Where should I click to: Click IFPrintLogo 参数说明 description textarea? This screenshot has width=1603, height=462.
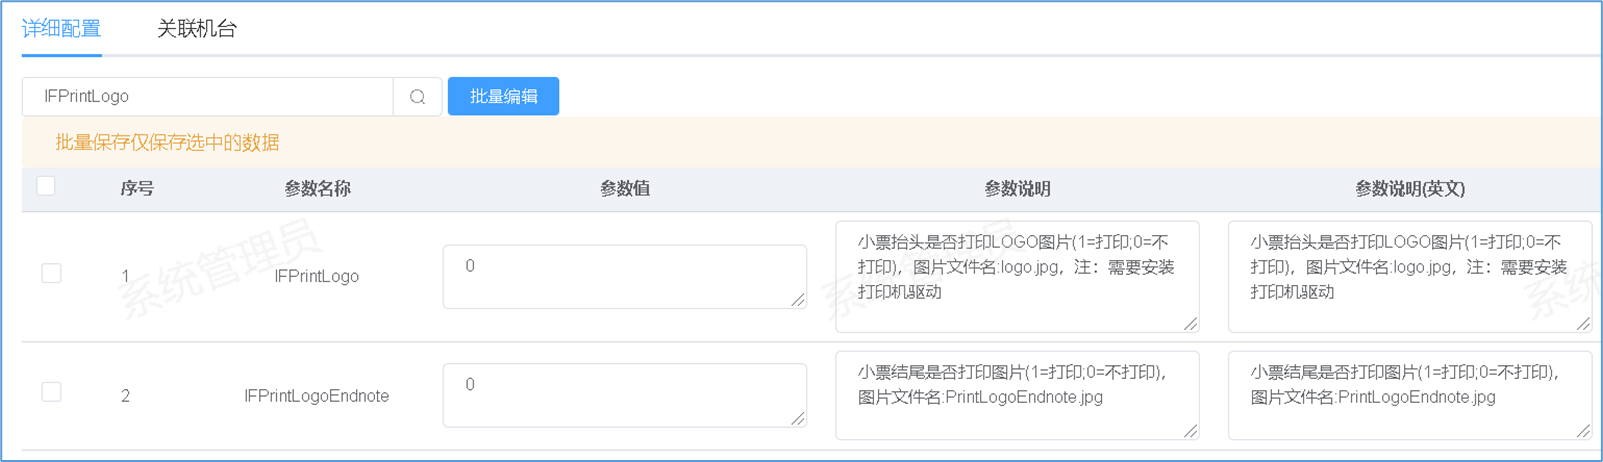click(1016, 277)
